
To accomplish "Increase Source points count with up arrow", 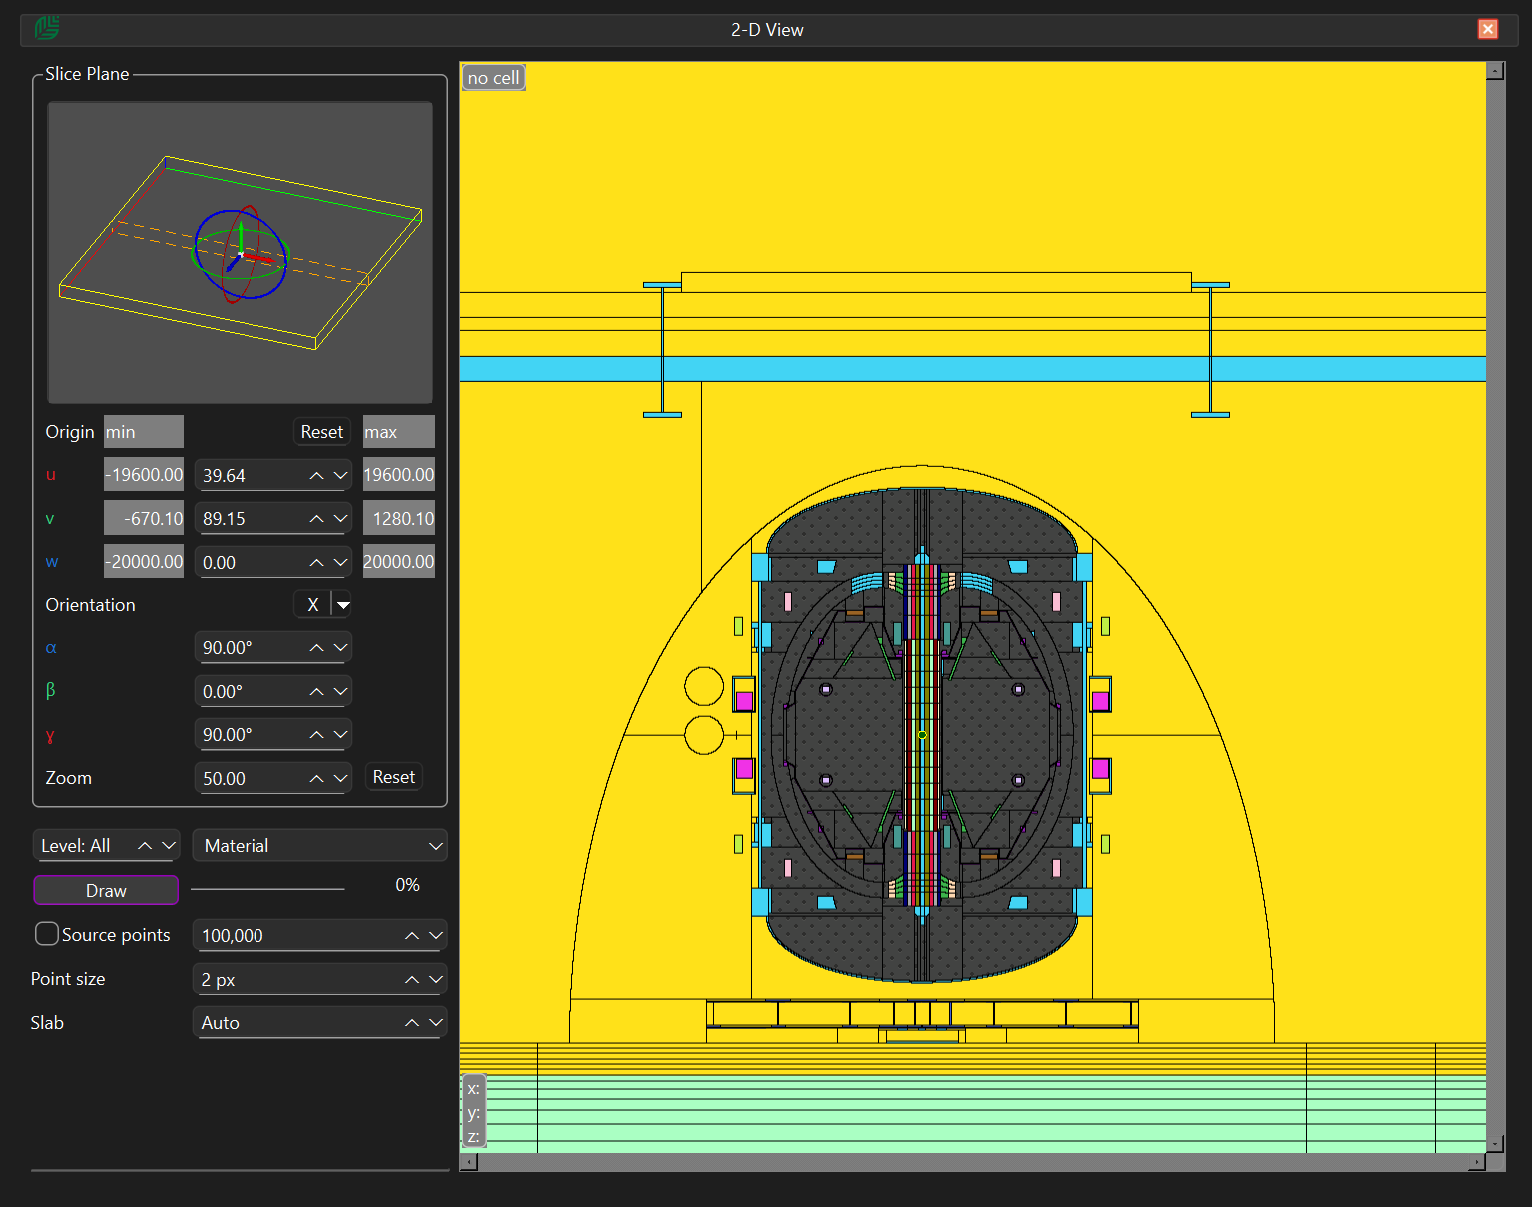I will pyautogui.click(x=412, y=936).
